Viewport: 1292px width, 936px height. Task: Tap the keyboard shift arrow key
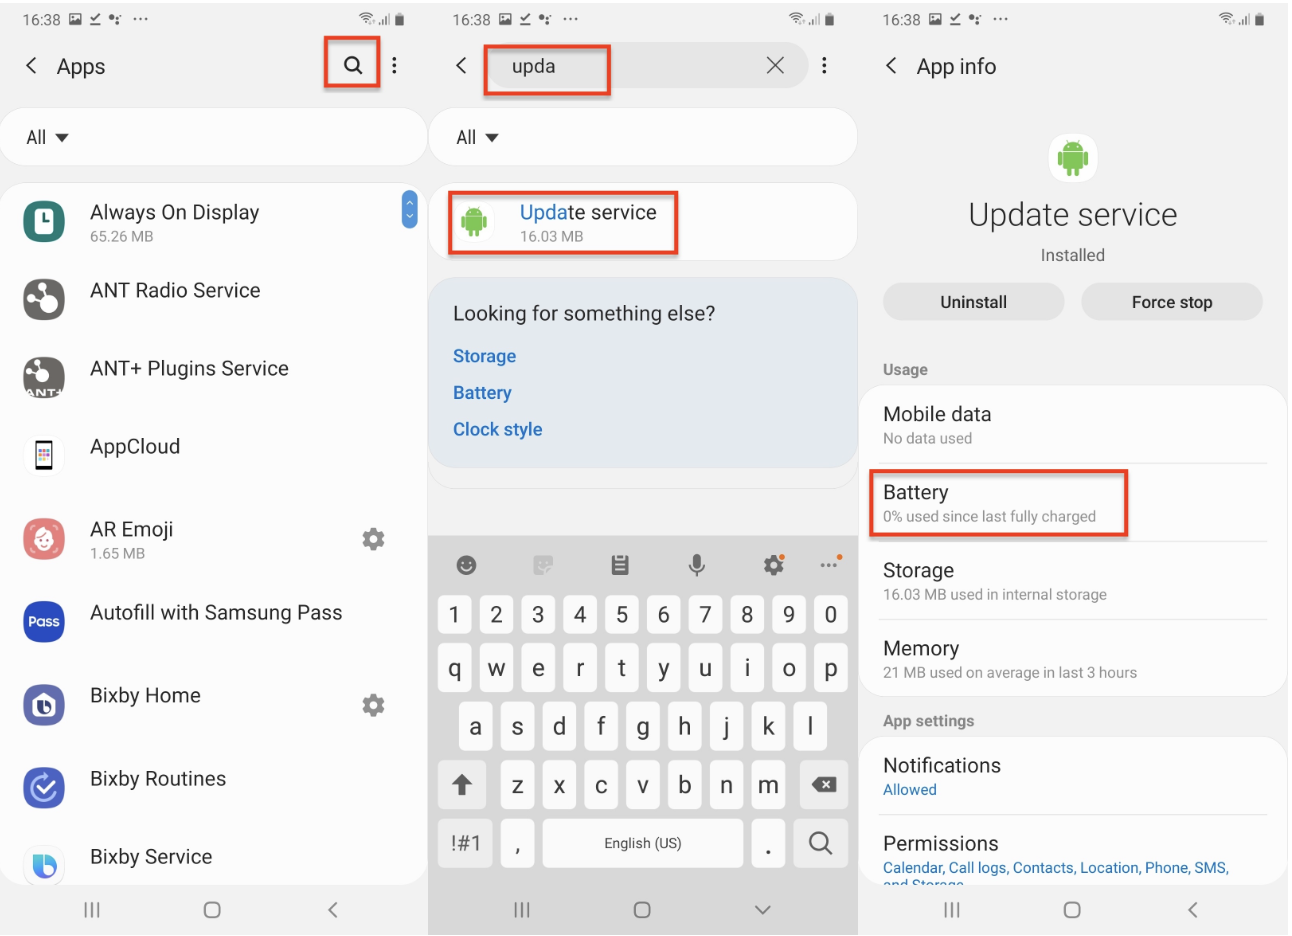pos(462,785)
